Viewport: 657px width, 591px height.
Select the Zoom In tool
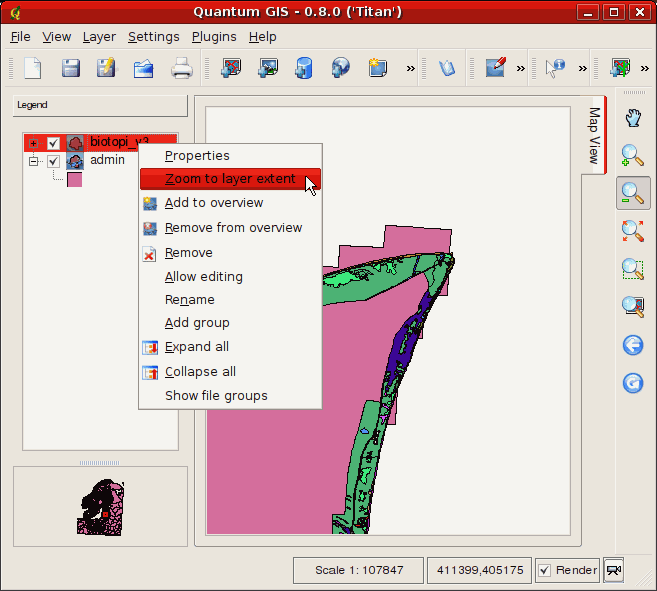(633, 156)
